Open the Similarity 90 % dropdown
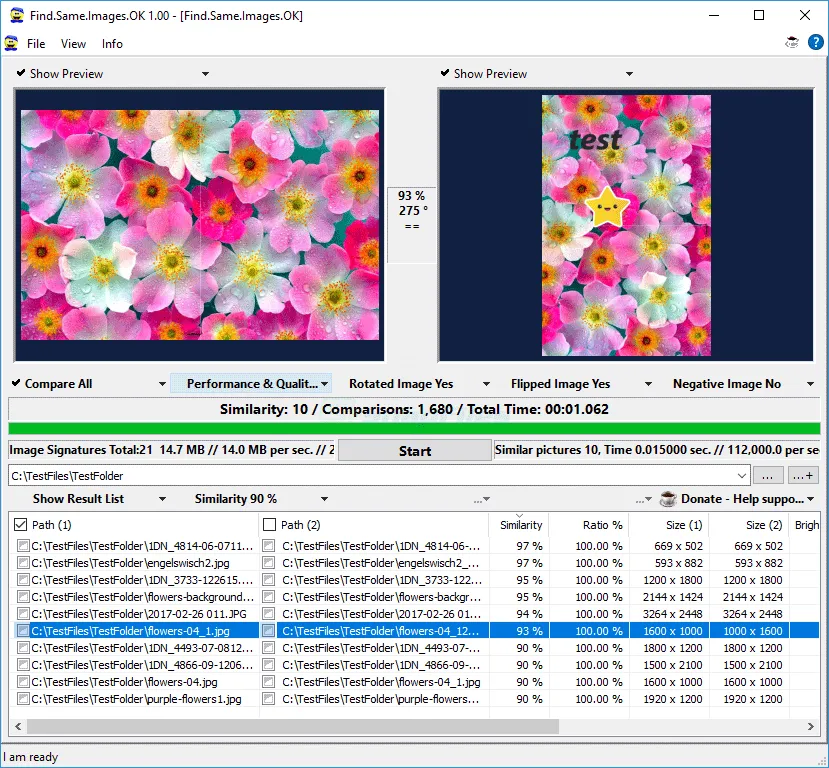829x768 pixels. [x=261, y=498]
